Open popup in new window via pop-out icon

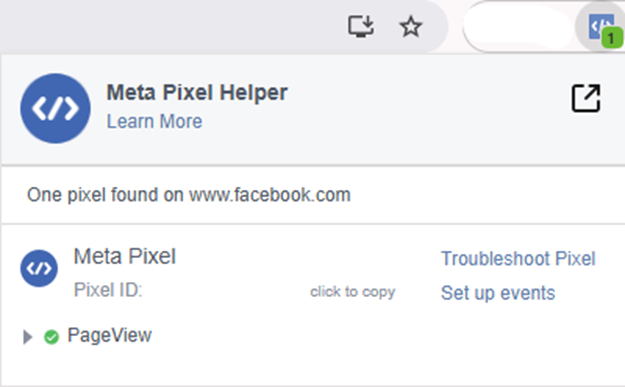586,98
